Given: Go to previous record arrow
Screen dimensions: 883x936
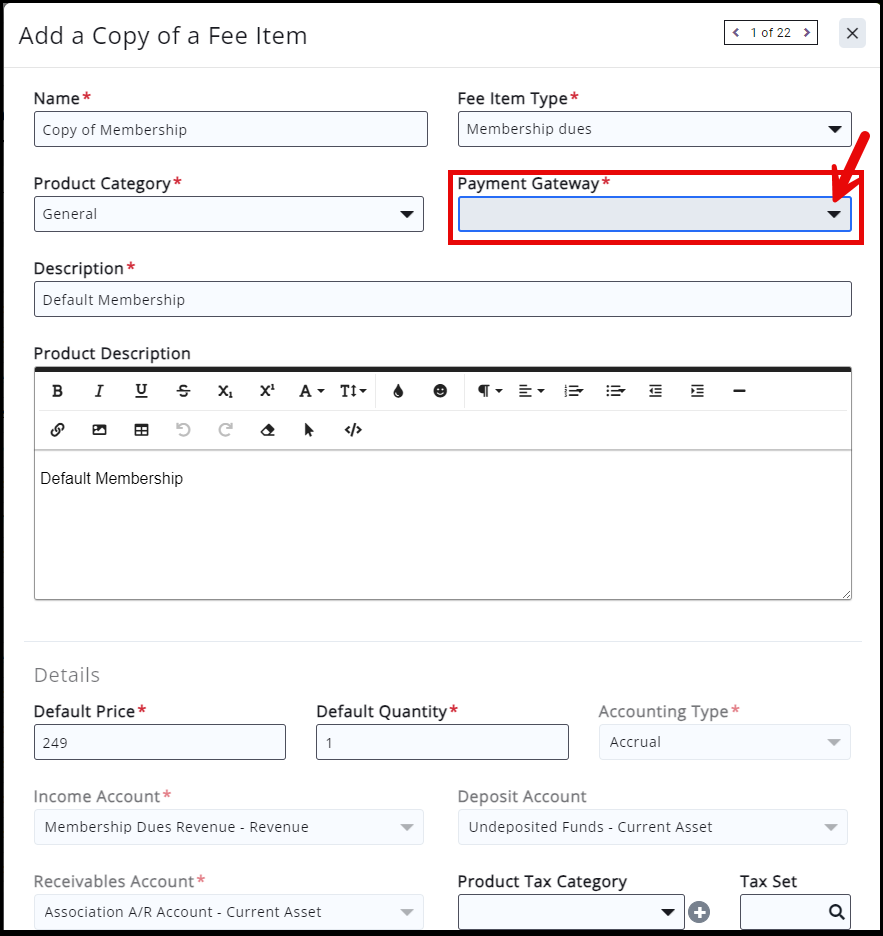Looking at the screenshot, I should coord(736,33).
